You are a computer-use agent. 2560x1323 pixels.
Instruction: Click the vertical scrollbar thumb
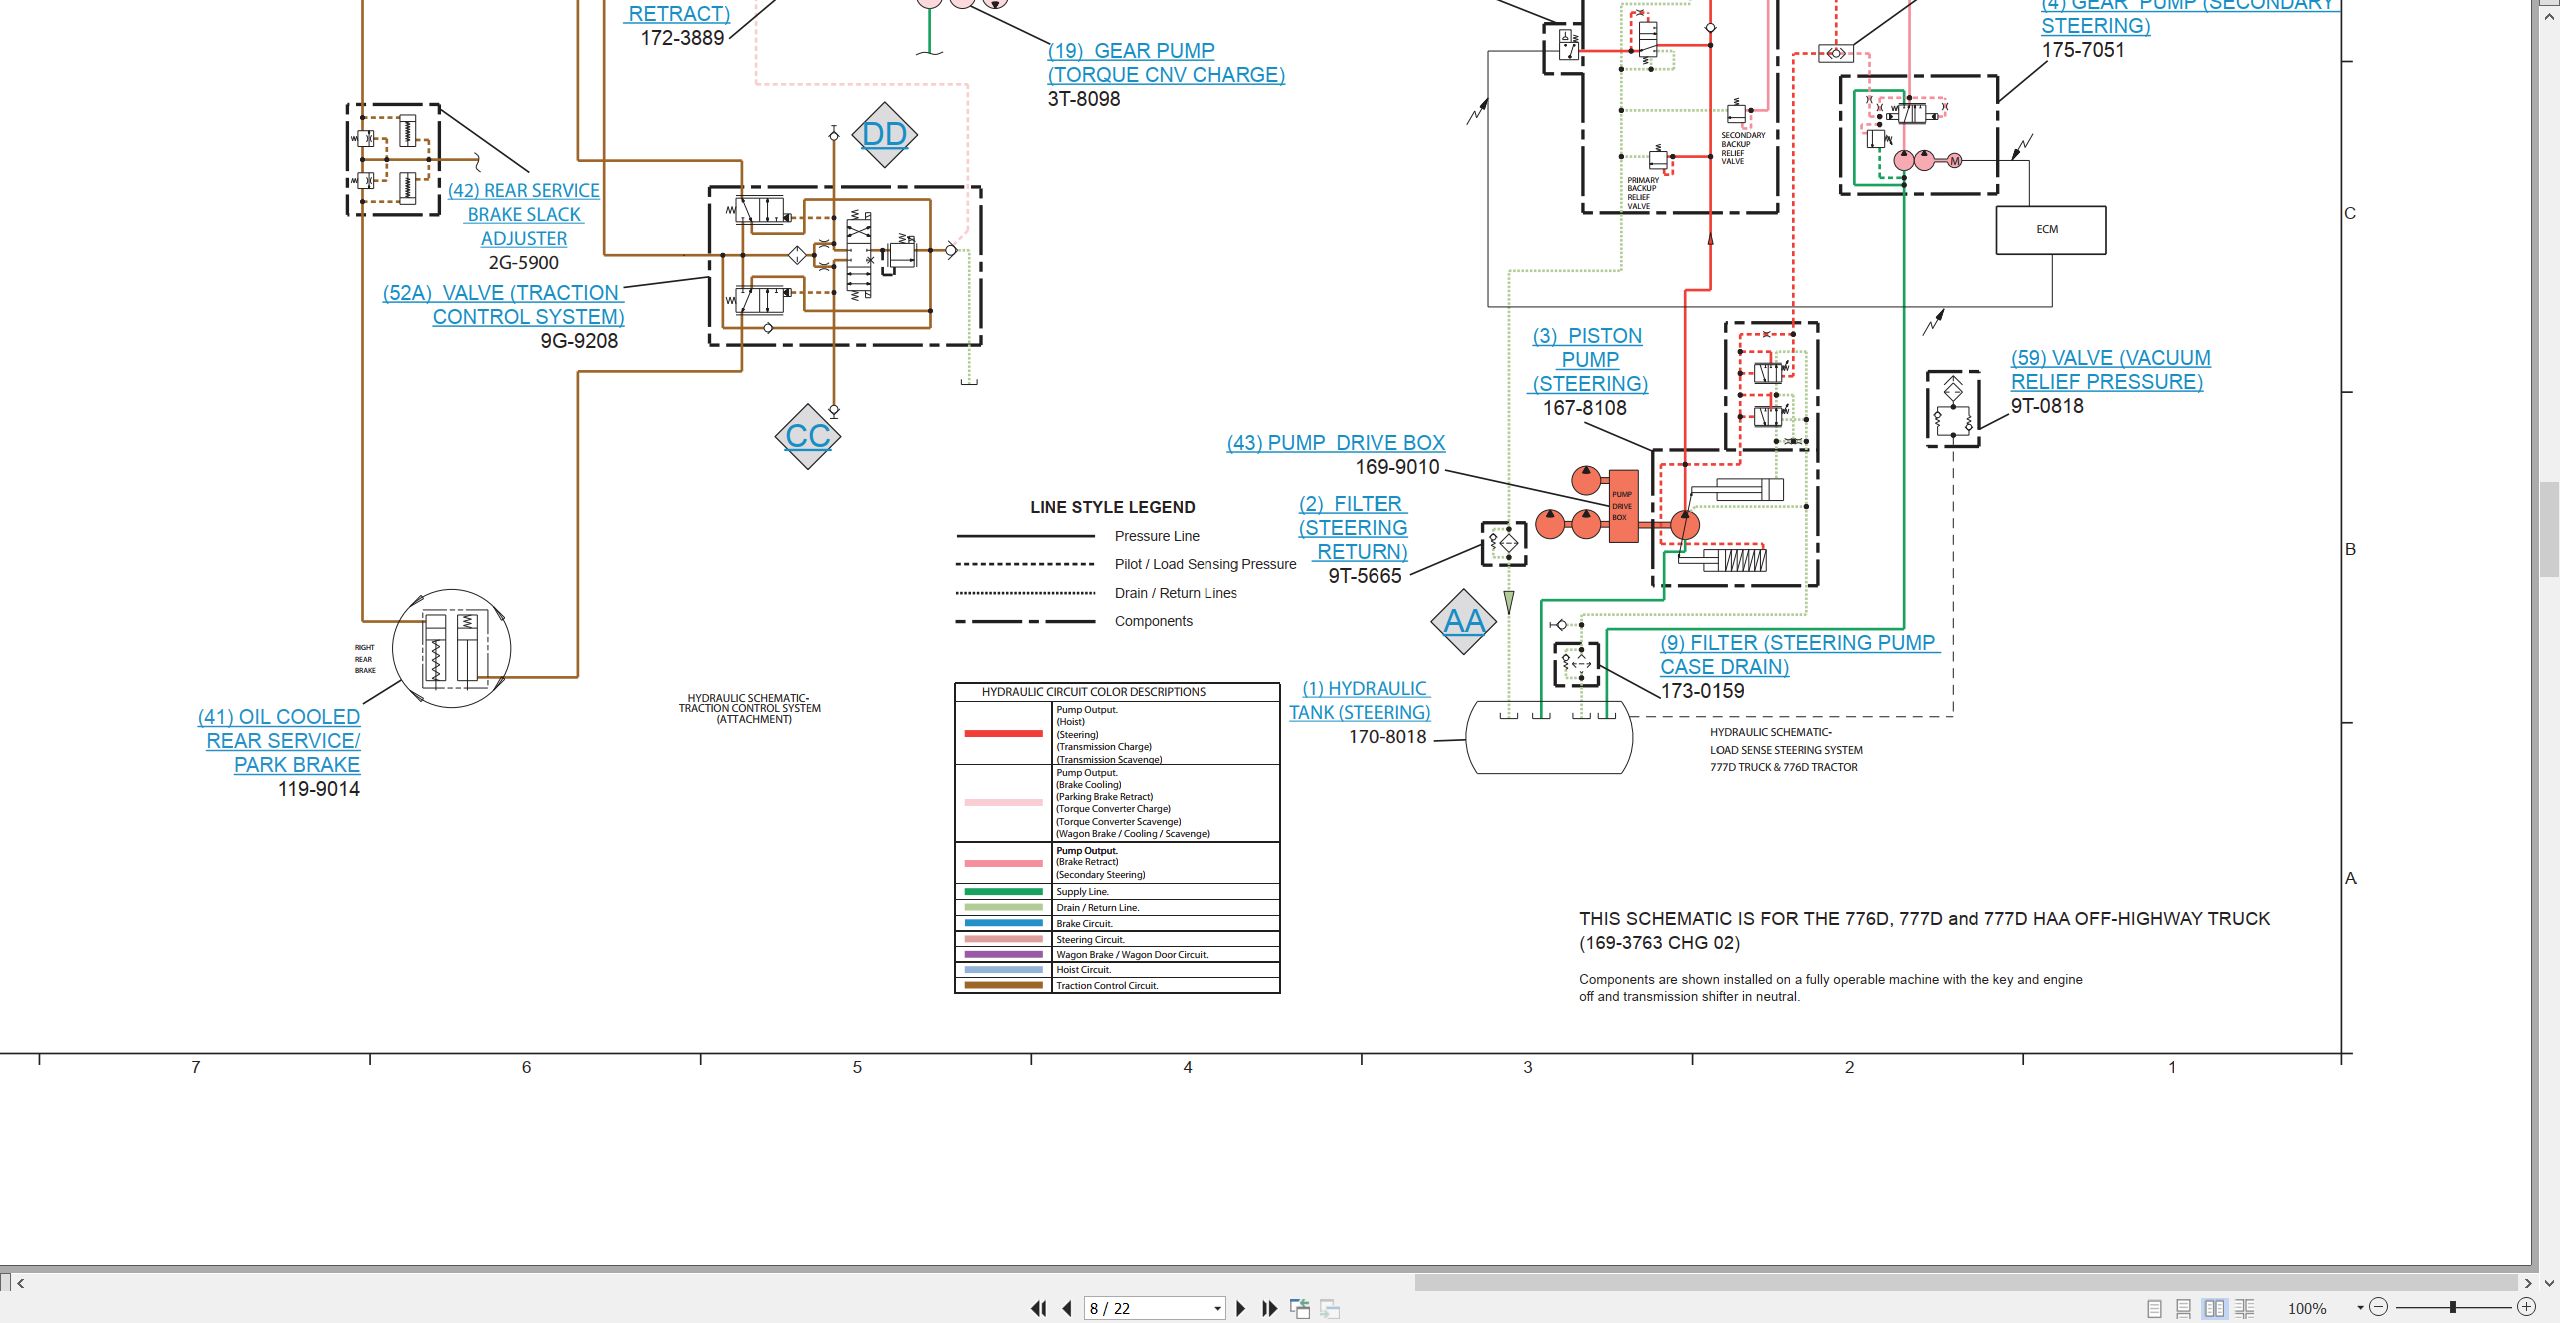tap(2548, 530)
